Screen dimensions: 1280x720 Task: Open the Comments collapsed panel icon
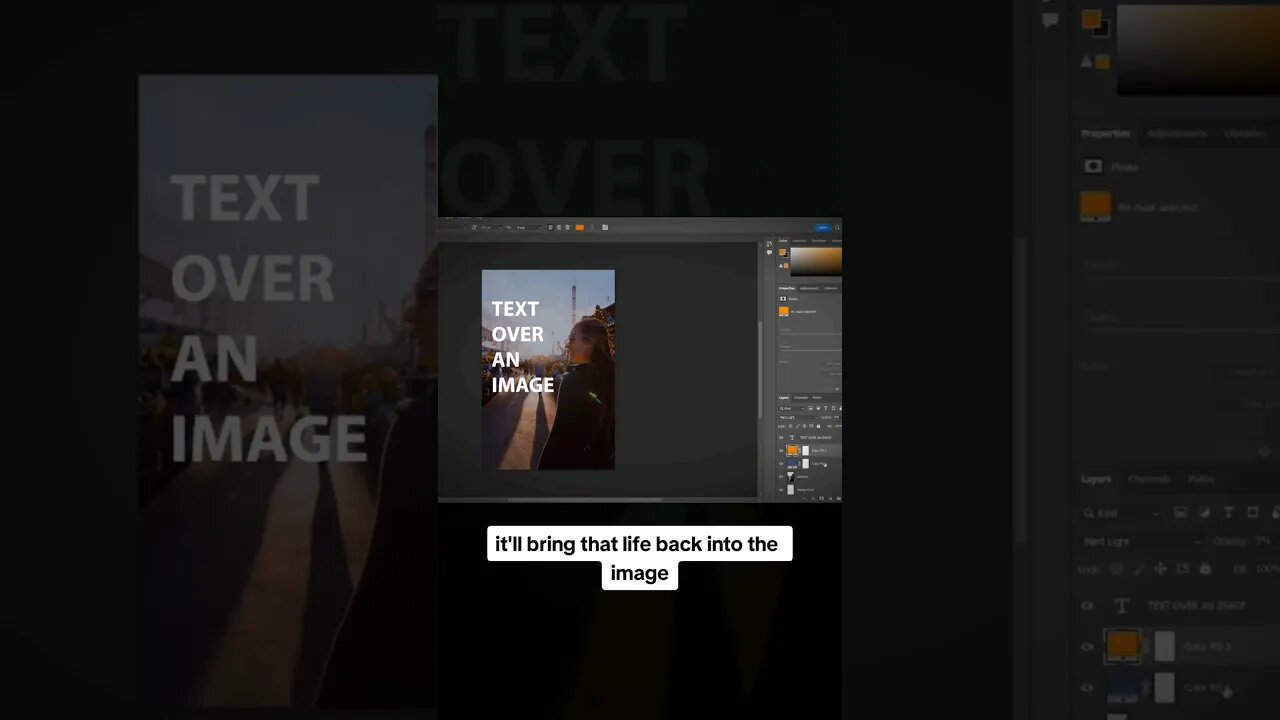(x=769, y=253)
